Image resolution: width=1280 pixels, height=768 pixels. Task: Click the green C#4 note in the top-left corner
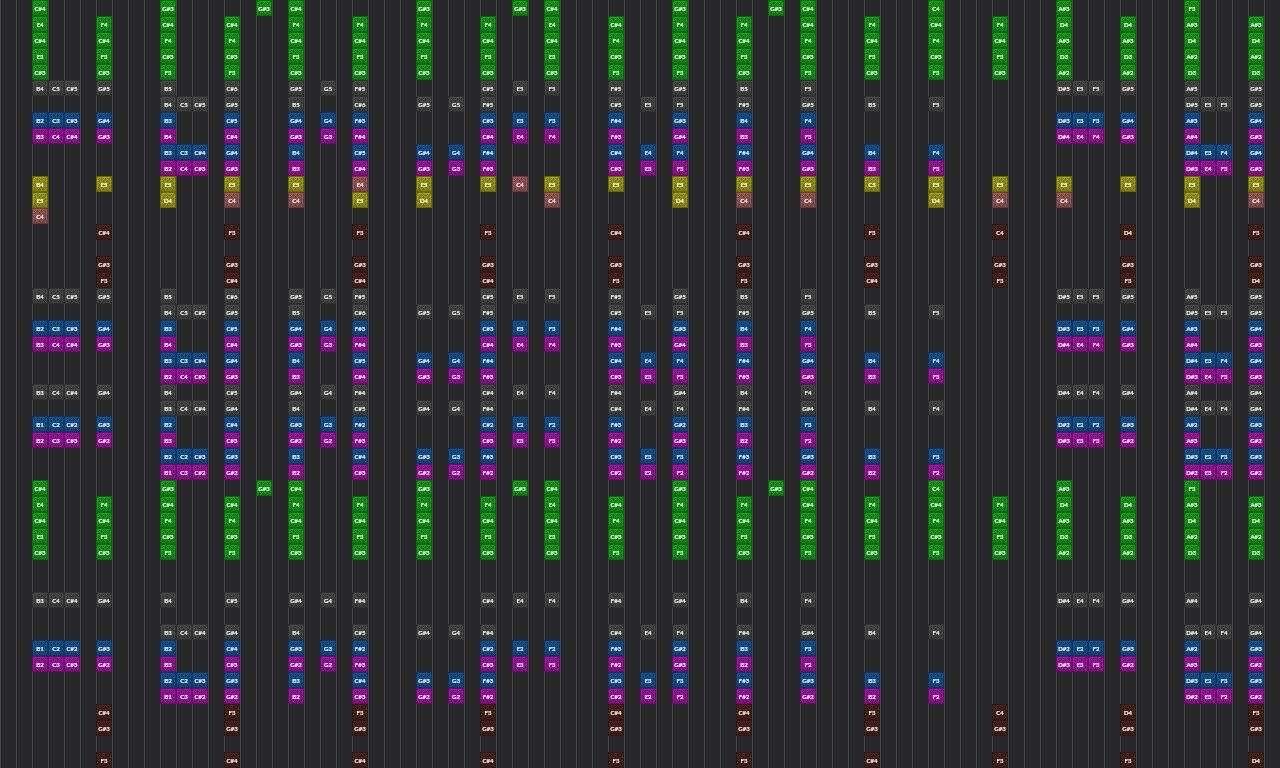coord(40,8)
